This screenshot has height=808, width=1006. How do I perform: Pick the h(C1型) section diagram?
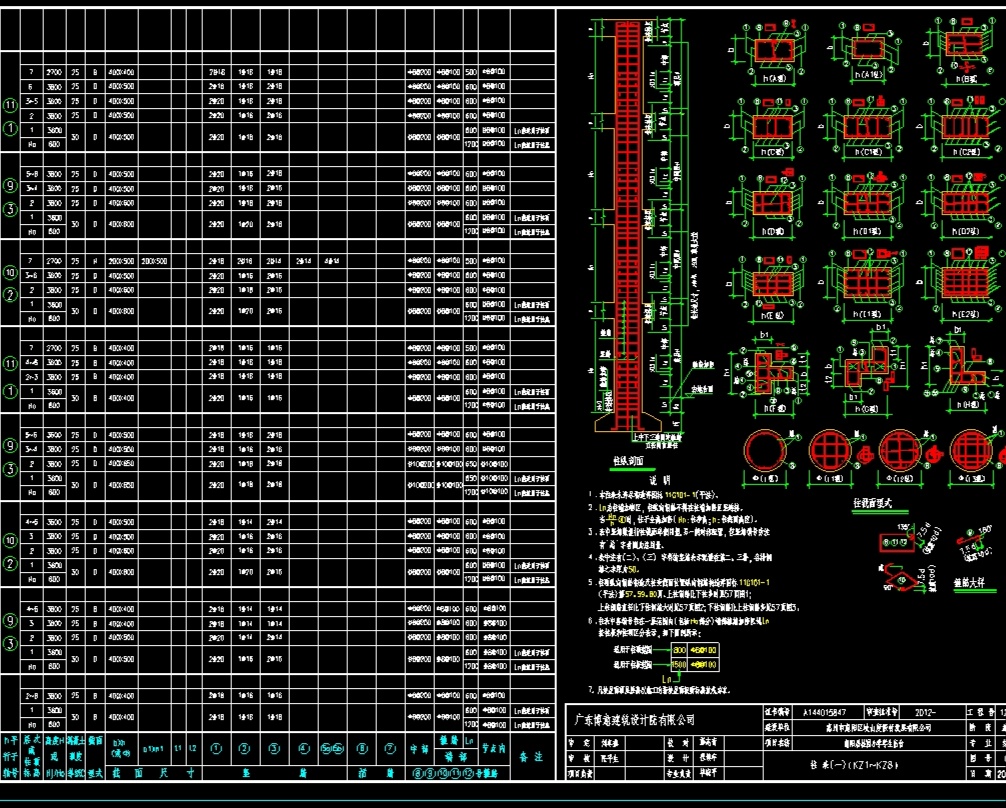pos(866,128)
